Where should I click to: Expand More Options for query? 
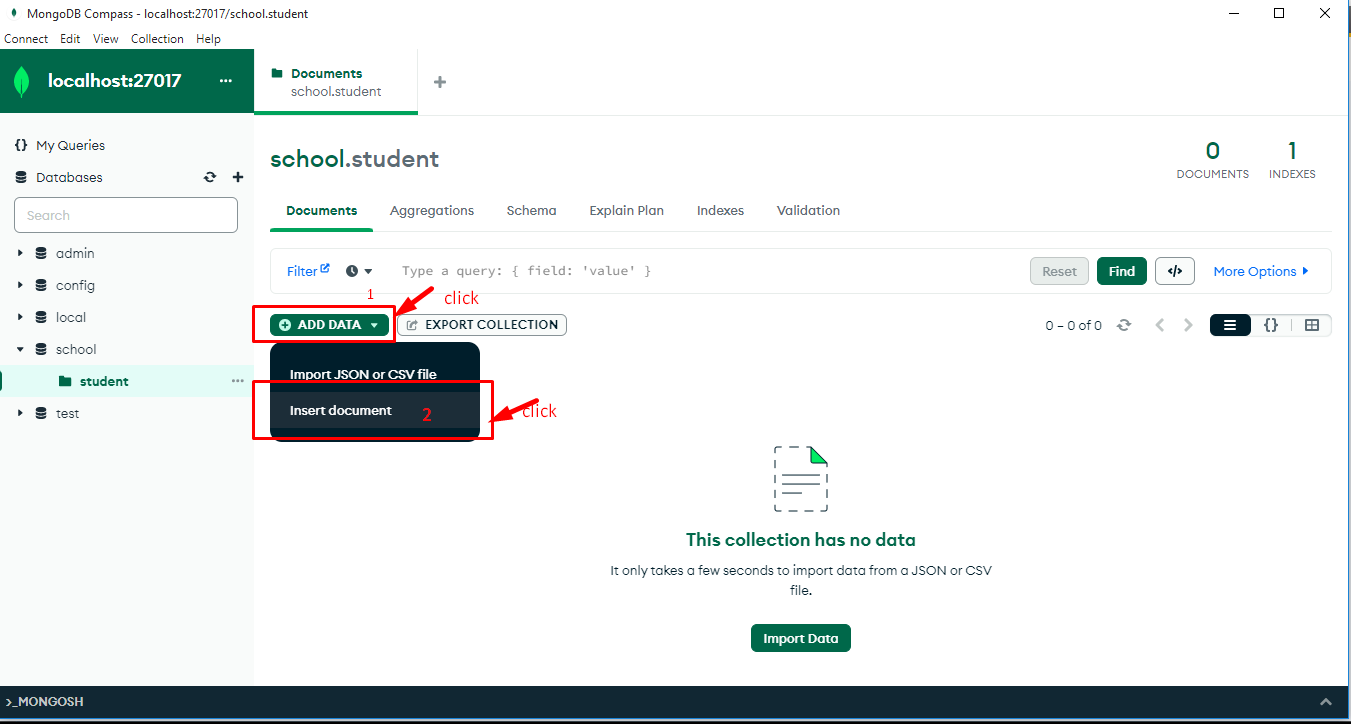tap(1261, 271)
